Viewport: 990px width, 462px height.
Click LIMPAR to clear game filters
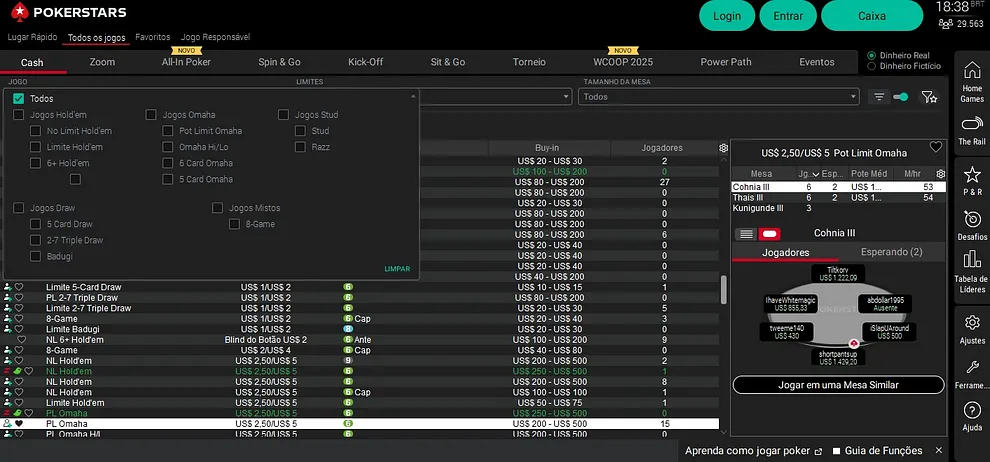point(397,269)
